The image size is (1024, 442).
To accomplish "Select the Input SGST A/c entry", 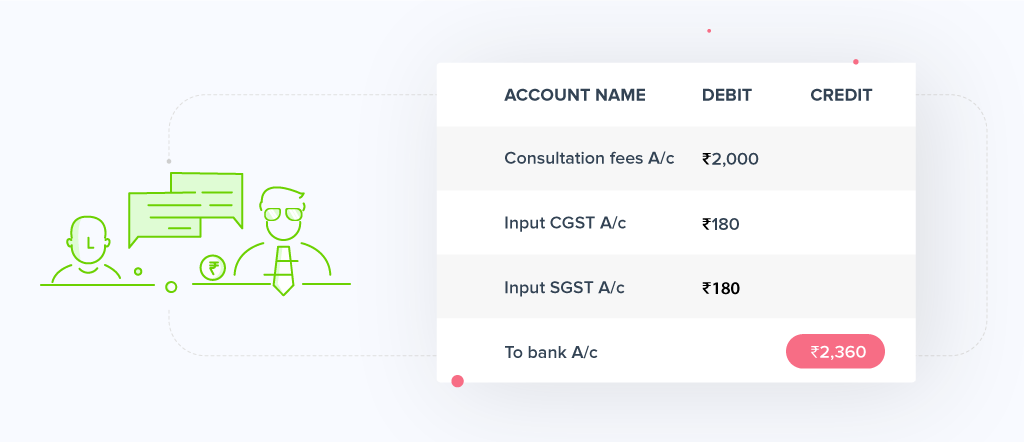I will point(564,288).
